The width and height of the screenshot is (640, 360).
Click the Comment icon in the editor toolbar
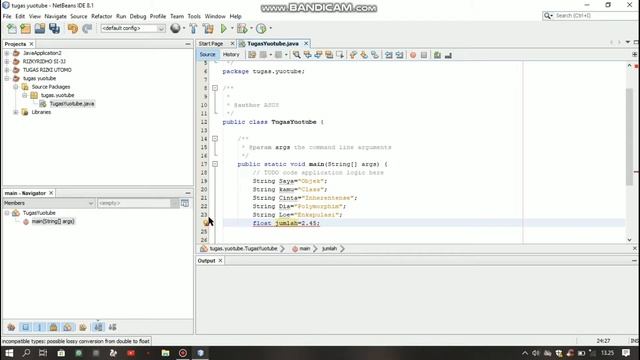tap(437, 55)
